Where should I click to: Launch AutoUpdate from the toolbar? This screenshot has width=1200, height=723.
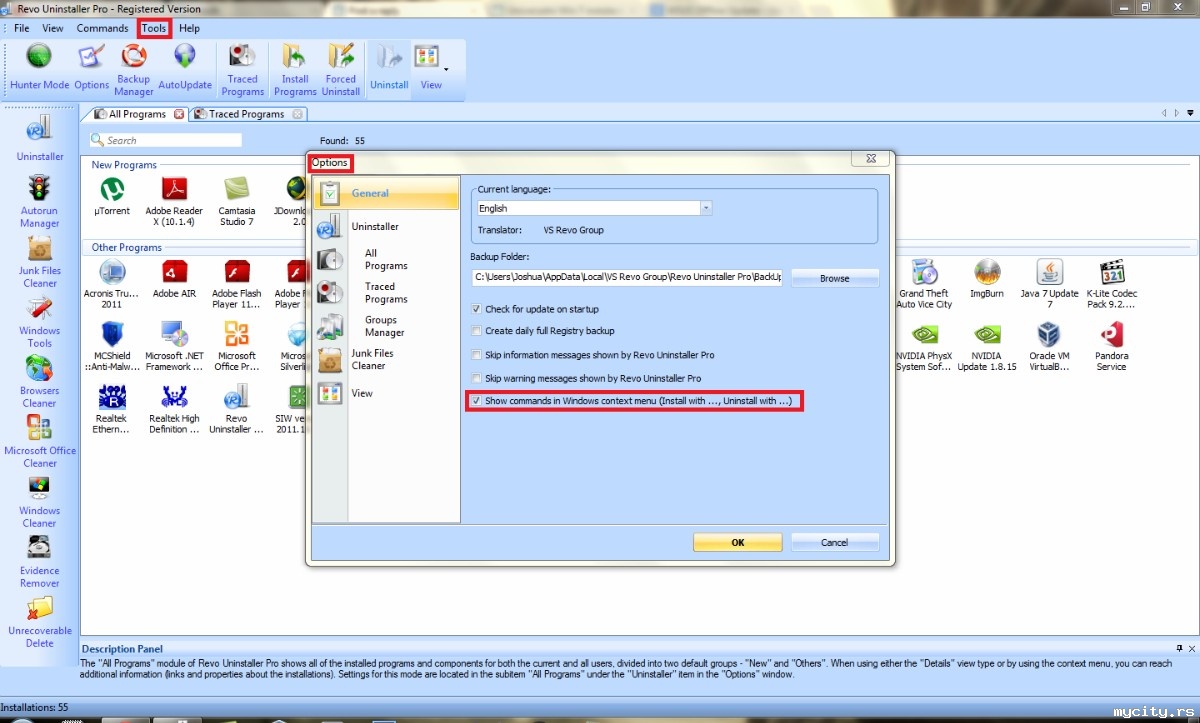click(x=185, y=68)
